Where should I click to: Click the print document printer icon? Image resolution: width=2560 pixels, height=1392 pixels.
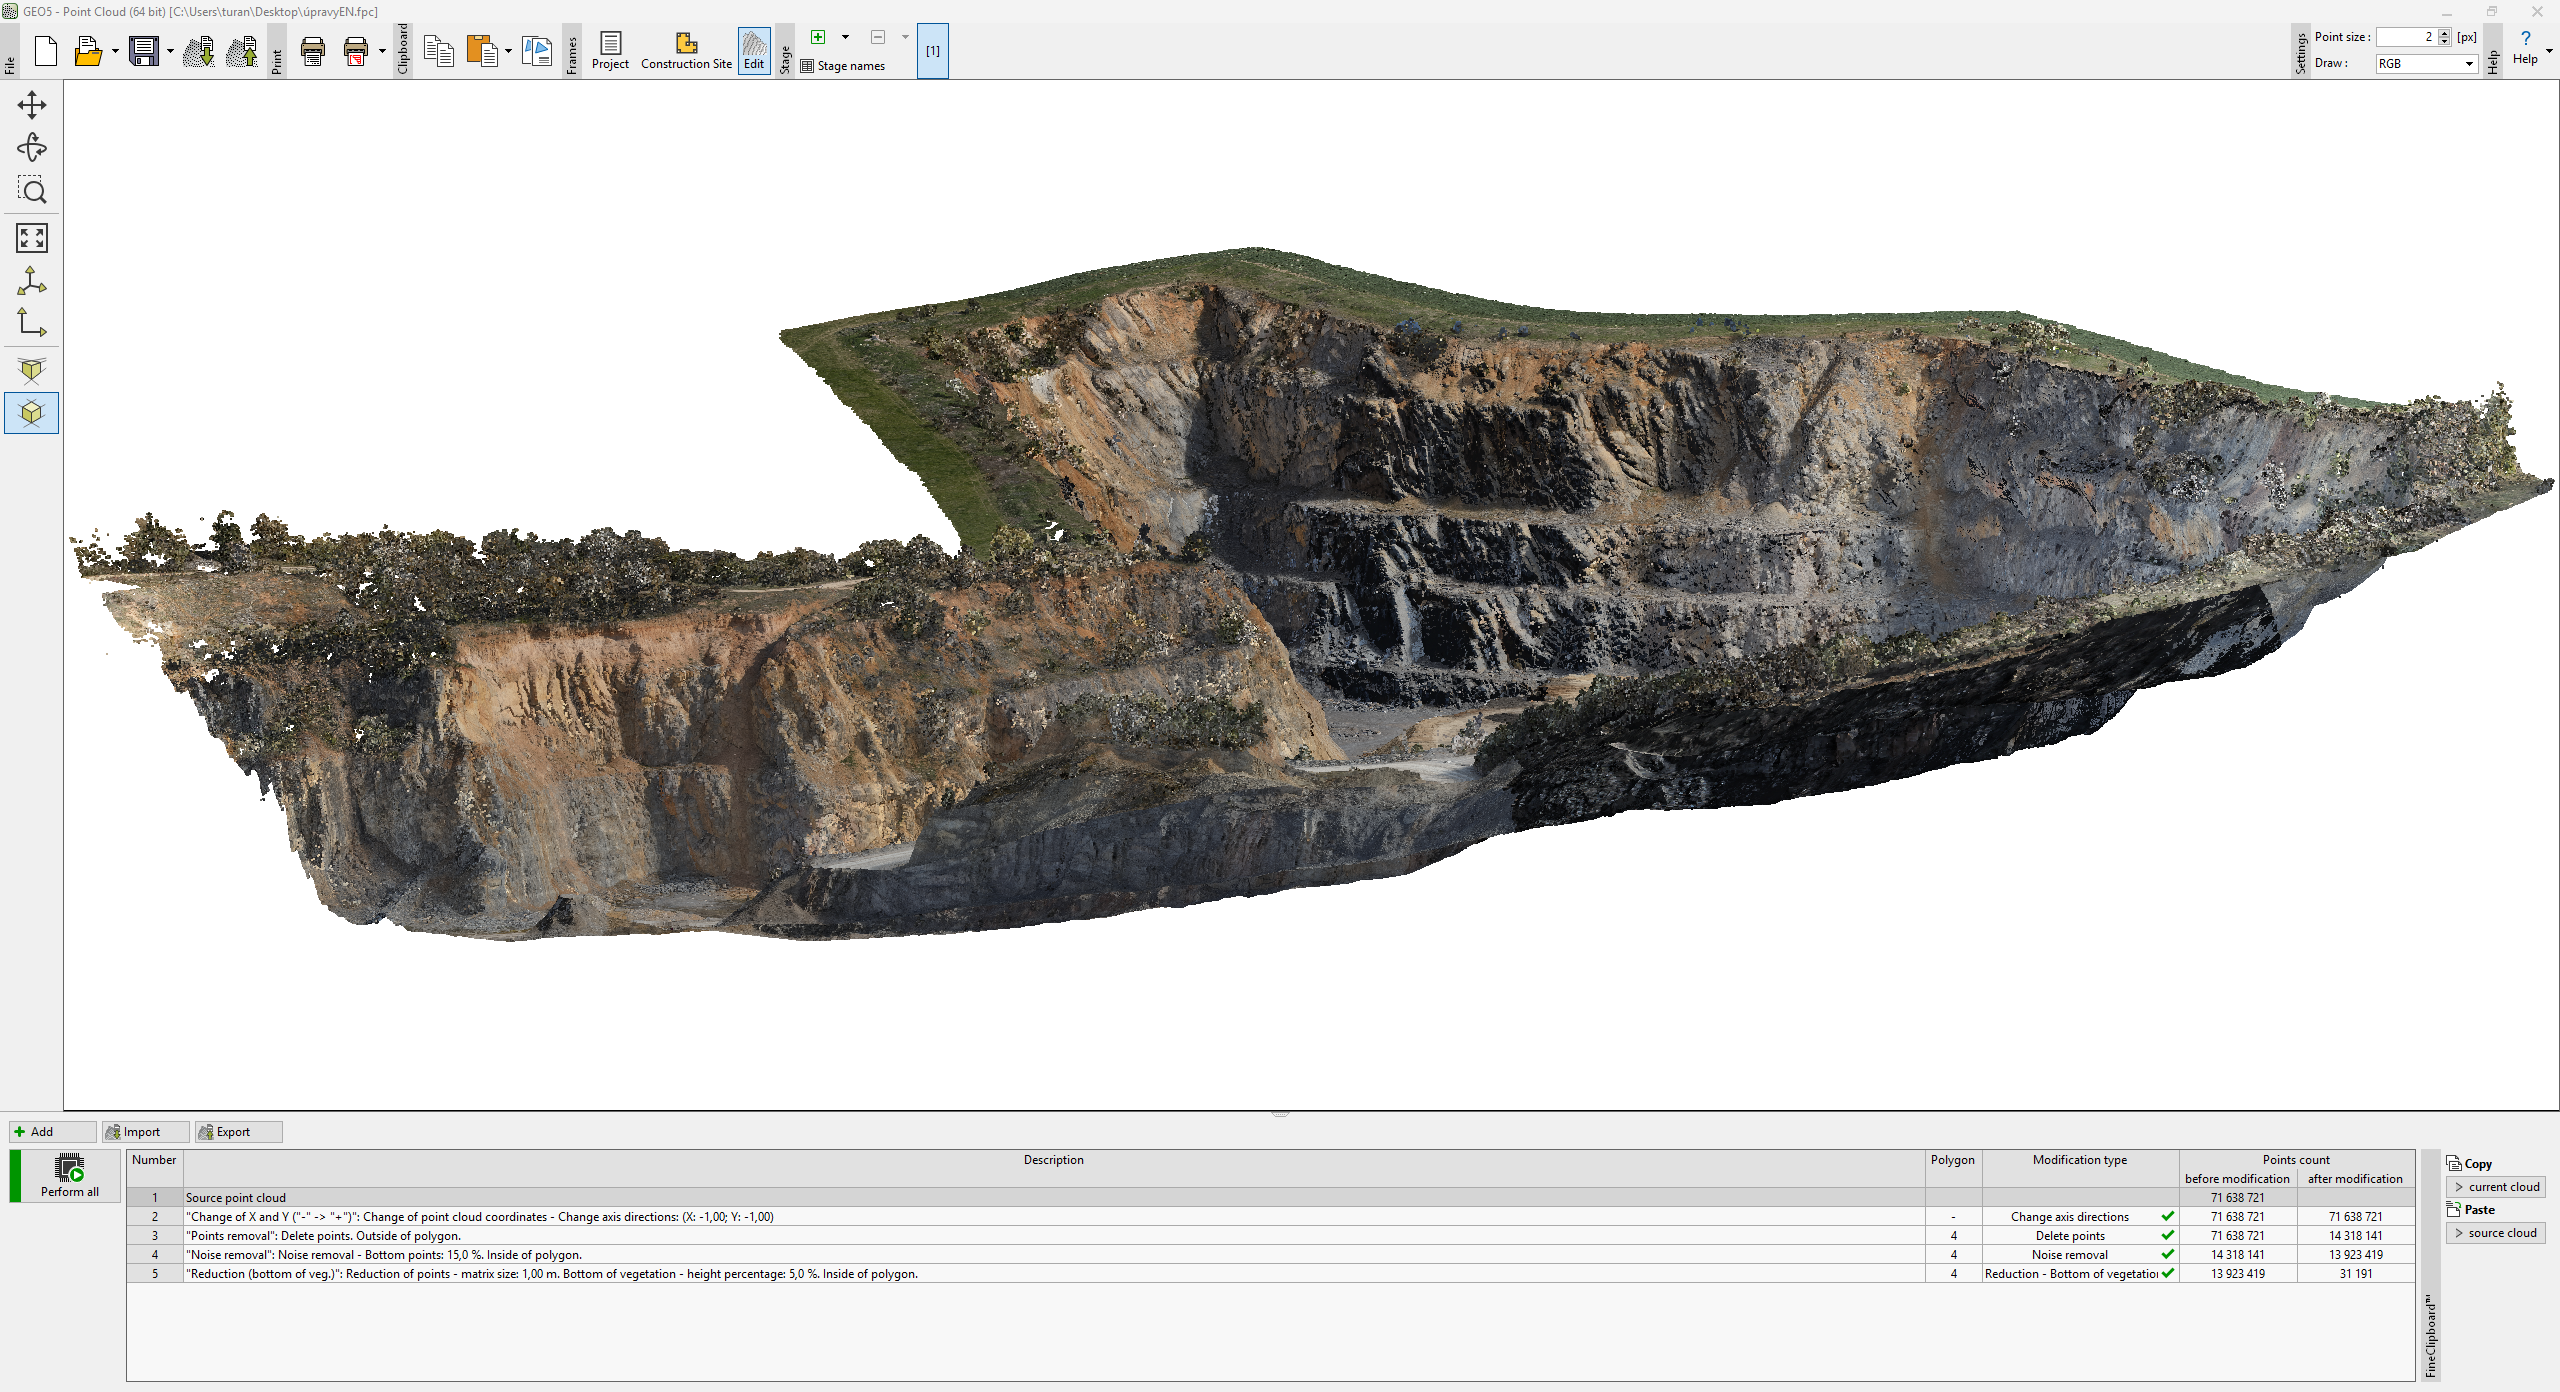[x=313, y=51]
